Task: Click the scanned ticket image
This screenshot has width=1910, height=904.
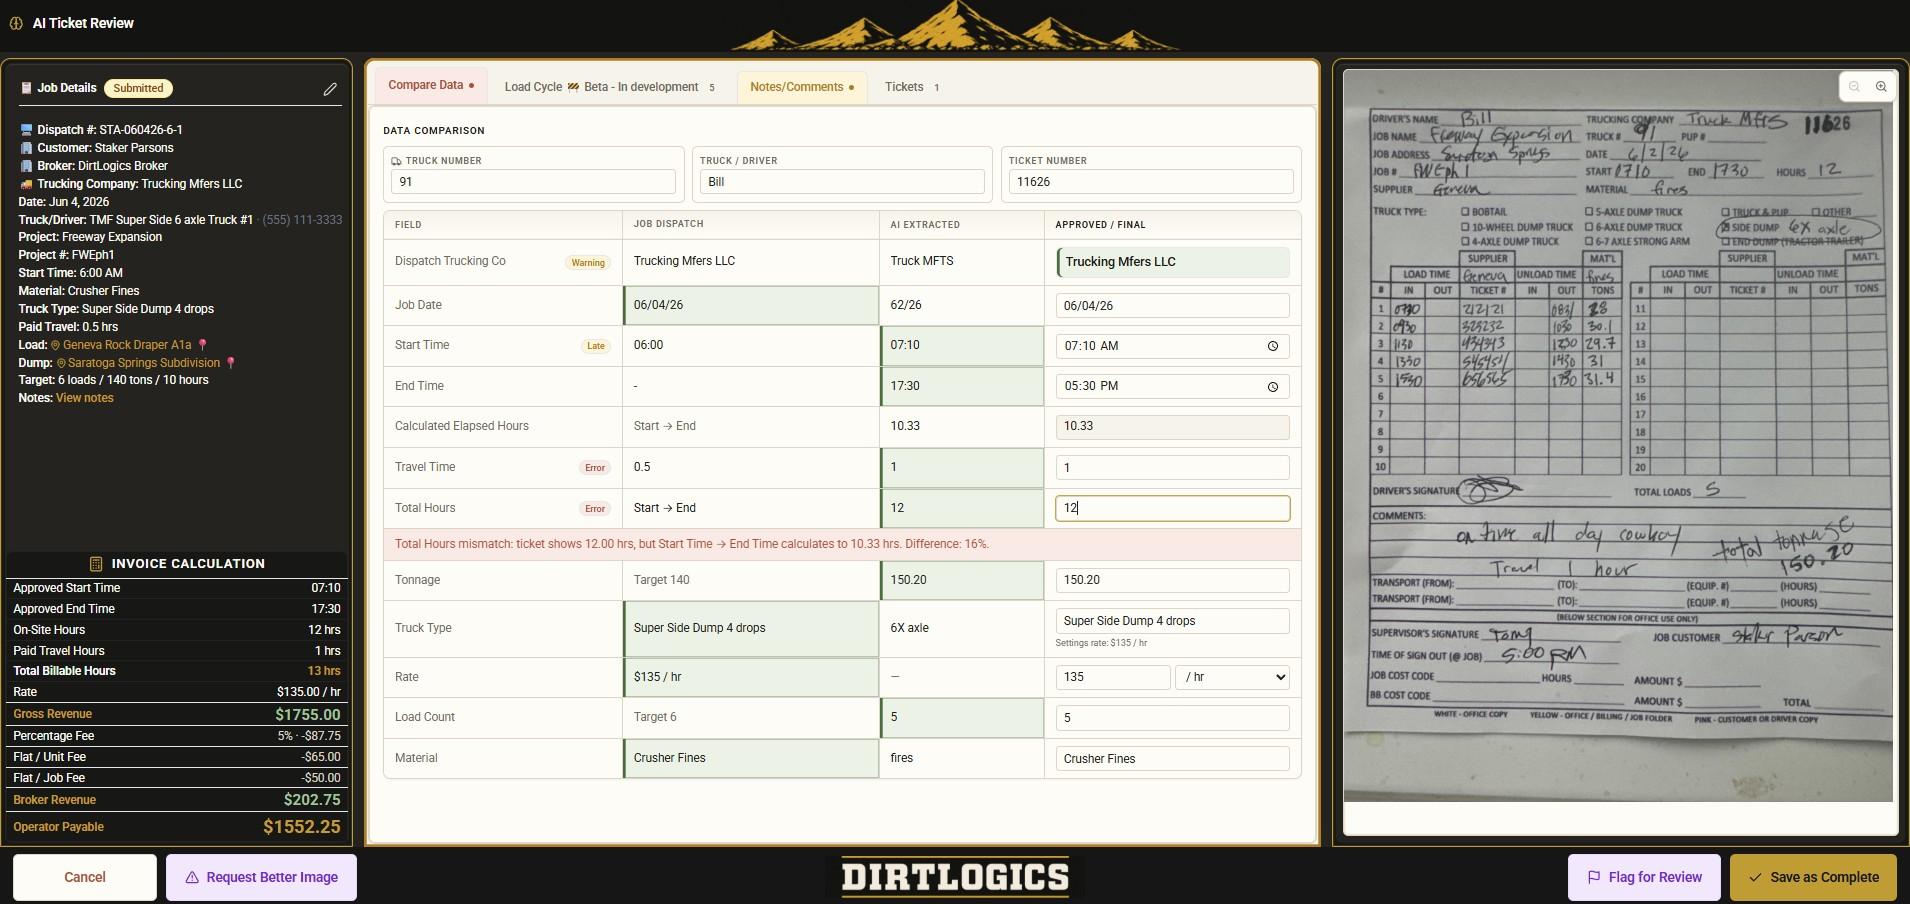Action: point(1618,435)
